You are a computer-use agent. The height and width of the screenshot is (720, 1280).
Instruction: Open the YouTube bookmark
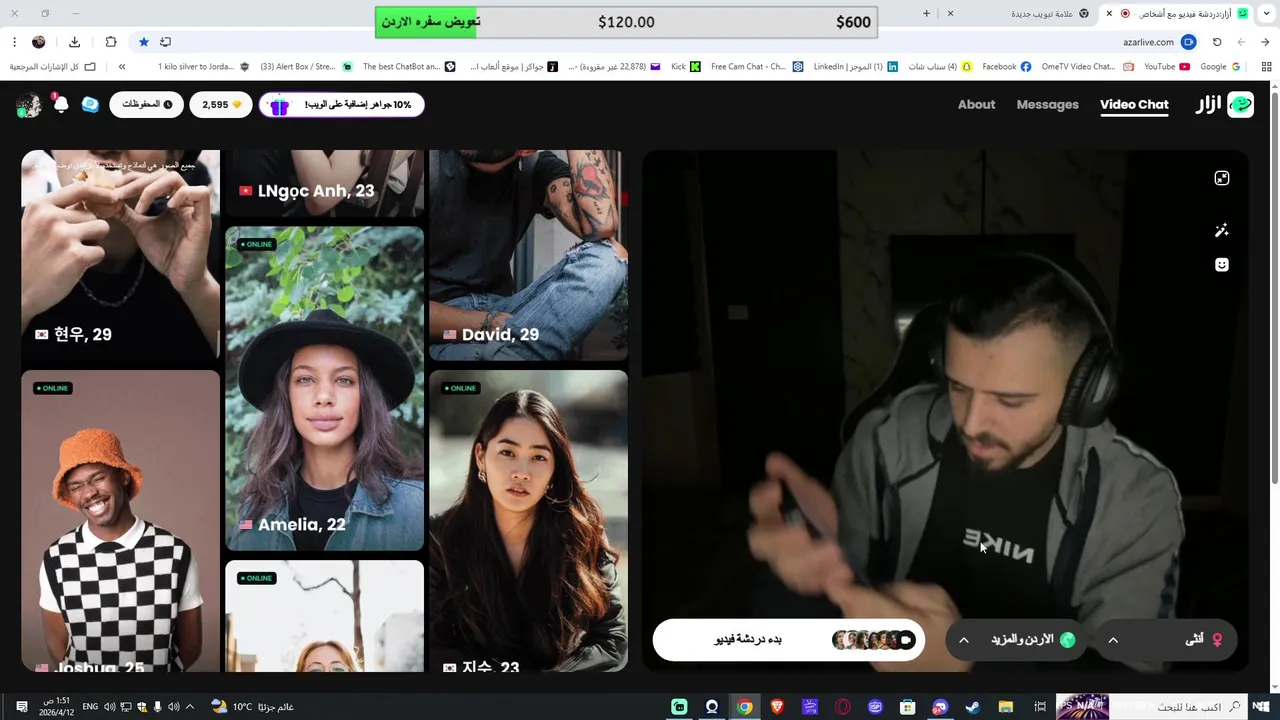1166,67
